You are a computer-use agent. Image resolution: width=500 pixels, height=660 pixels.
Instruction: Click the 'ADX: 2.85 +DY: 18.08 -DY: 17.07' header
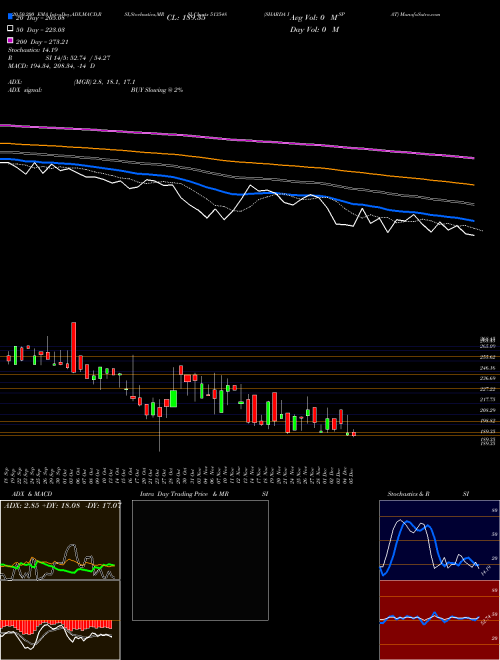62,505
